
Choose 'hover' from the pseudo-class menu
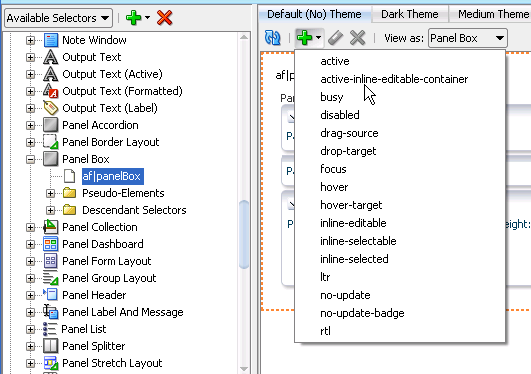click(x=400, y=187)
